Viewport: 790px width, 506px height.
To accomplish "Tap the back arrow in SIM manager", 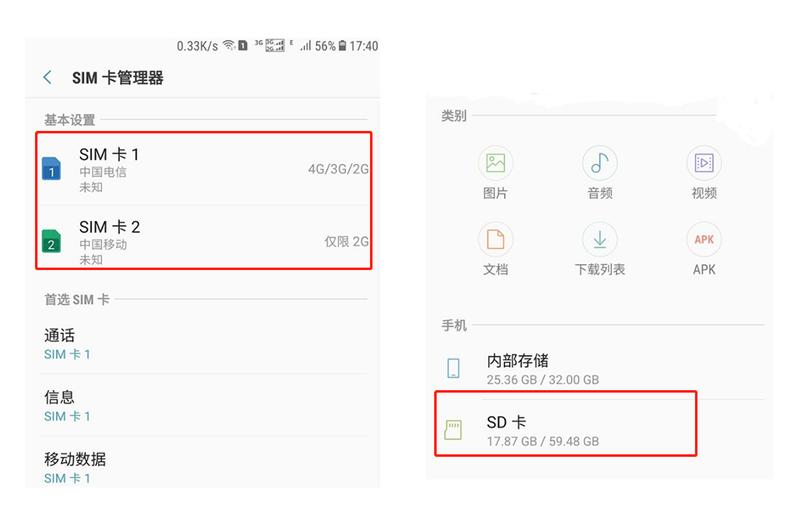I will 48,78.
